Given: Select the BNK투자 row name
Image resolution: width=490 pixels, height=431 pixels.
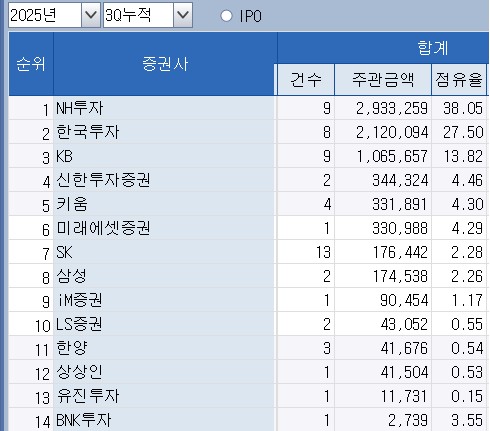Looking at the screenshot, I should [83, 420].
